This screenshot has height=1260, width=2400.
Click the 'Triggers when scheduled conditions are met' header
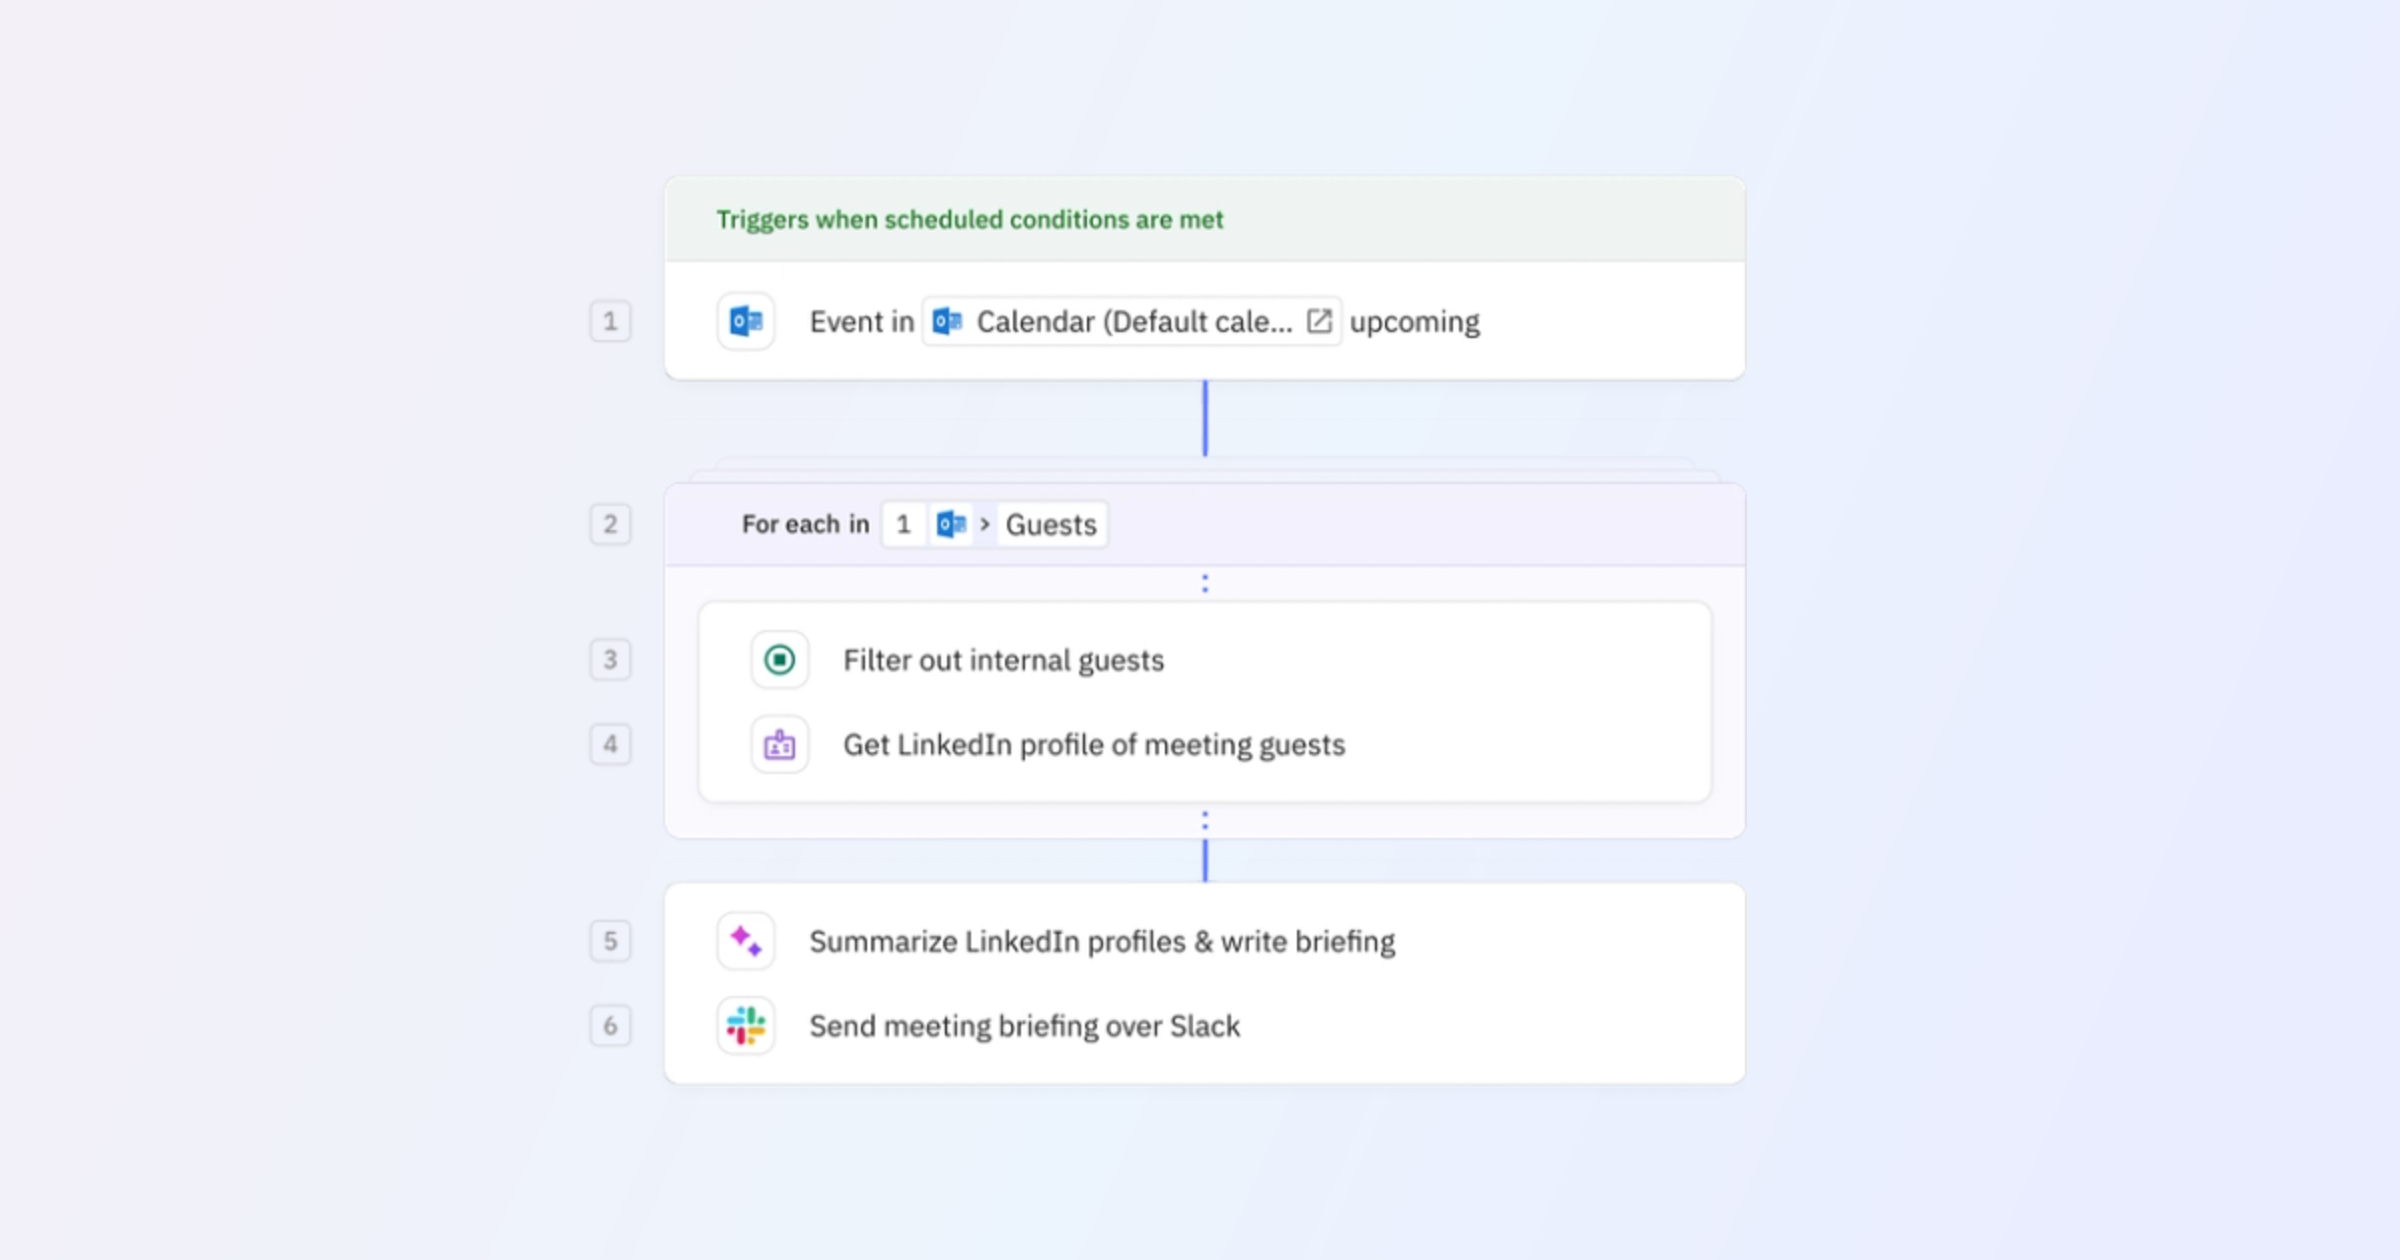tap(968, 219)
